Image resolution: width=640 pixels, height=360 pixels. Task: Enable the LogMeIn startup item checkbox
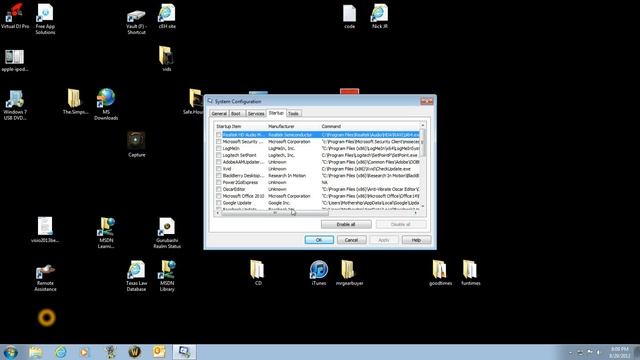coord(218,149)
